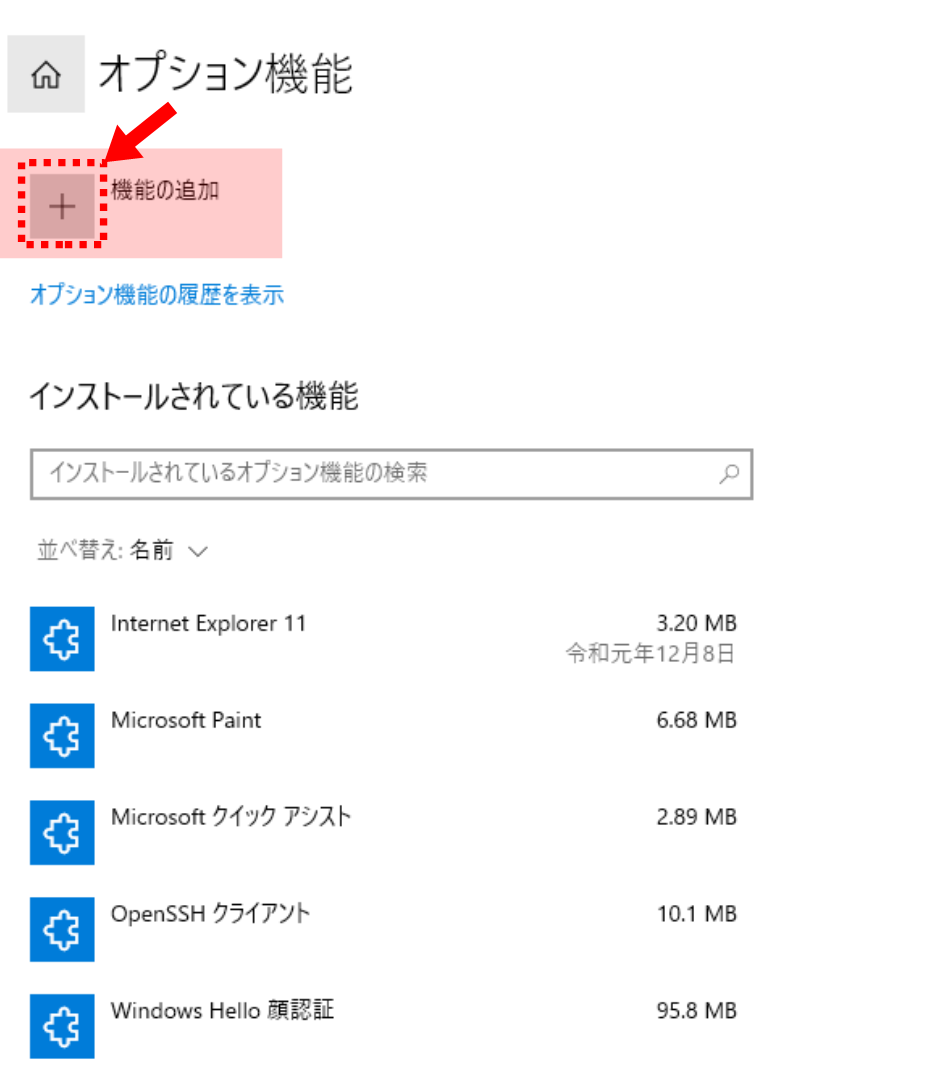Click the Internet Explorer 11 puzzle icon
Viewport: 933px width, 1077px height.
pyautogui.click(x=62, y=639)
